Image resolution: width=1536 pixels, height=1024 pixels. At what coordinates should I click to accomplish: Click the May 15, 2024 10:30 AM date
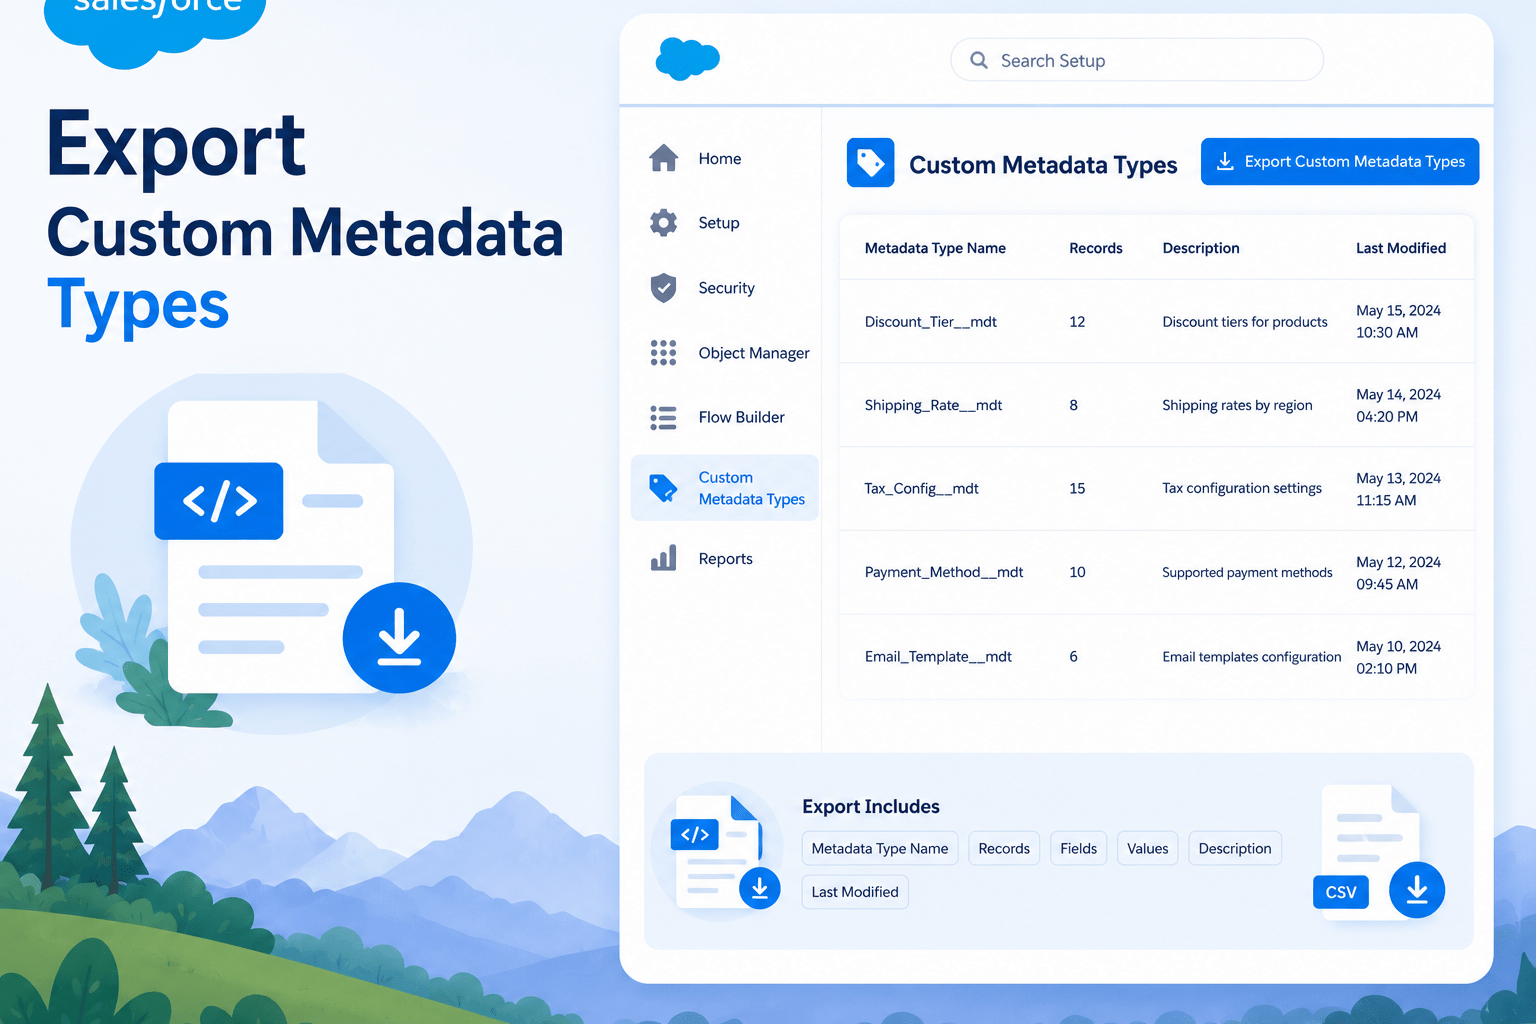1398,322
